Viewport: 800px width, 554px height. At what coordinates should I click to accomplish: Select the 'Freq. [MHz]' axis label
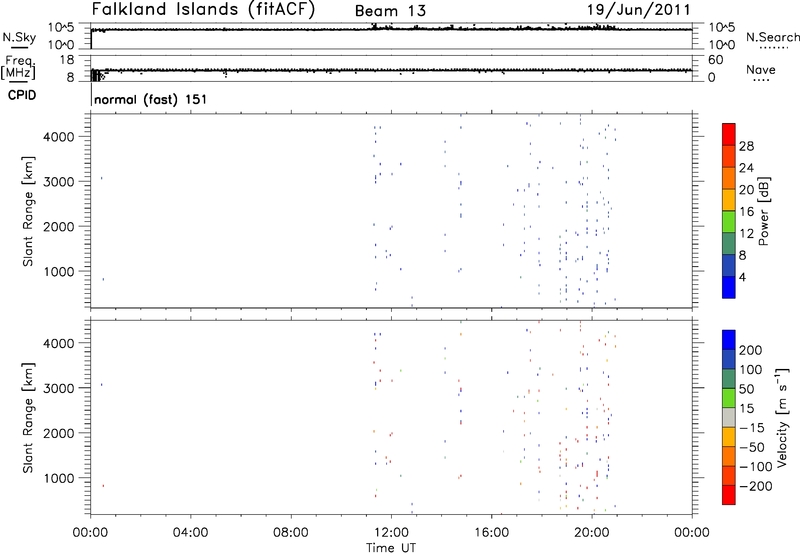pyautogui.click(x=18, y=67)
